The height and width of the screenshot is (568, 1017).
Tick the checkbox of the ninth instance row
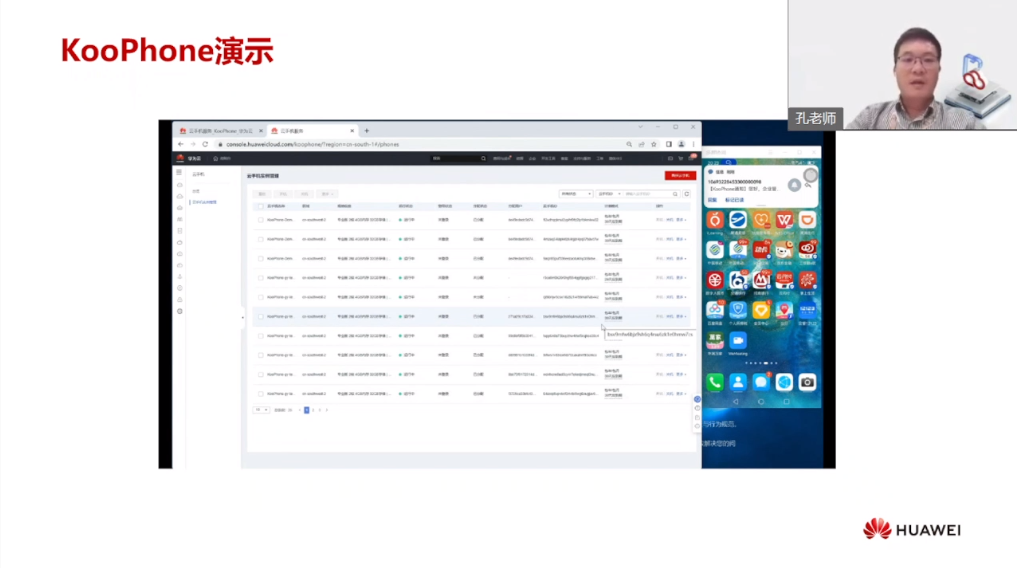[261, 374]
